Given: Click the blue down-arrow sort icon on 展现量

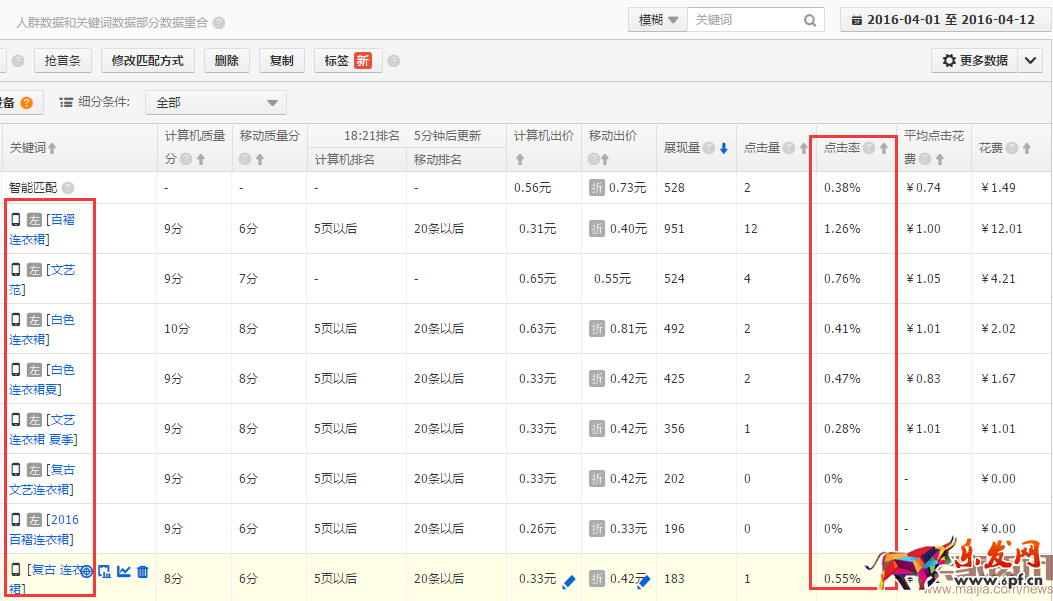Looking at the screenshot, I should tap(724, 148).
